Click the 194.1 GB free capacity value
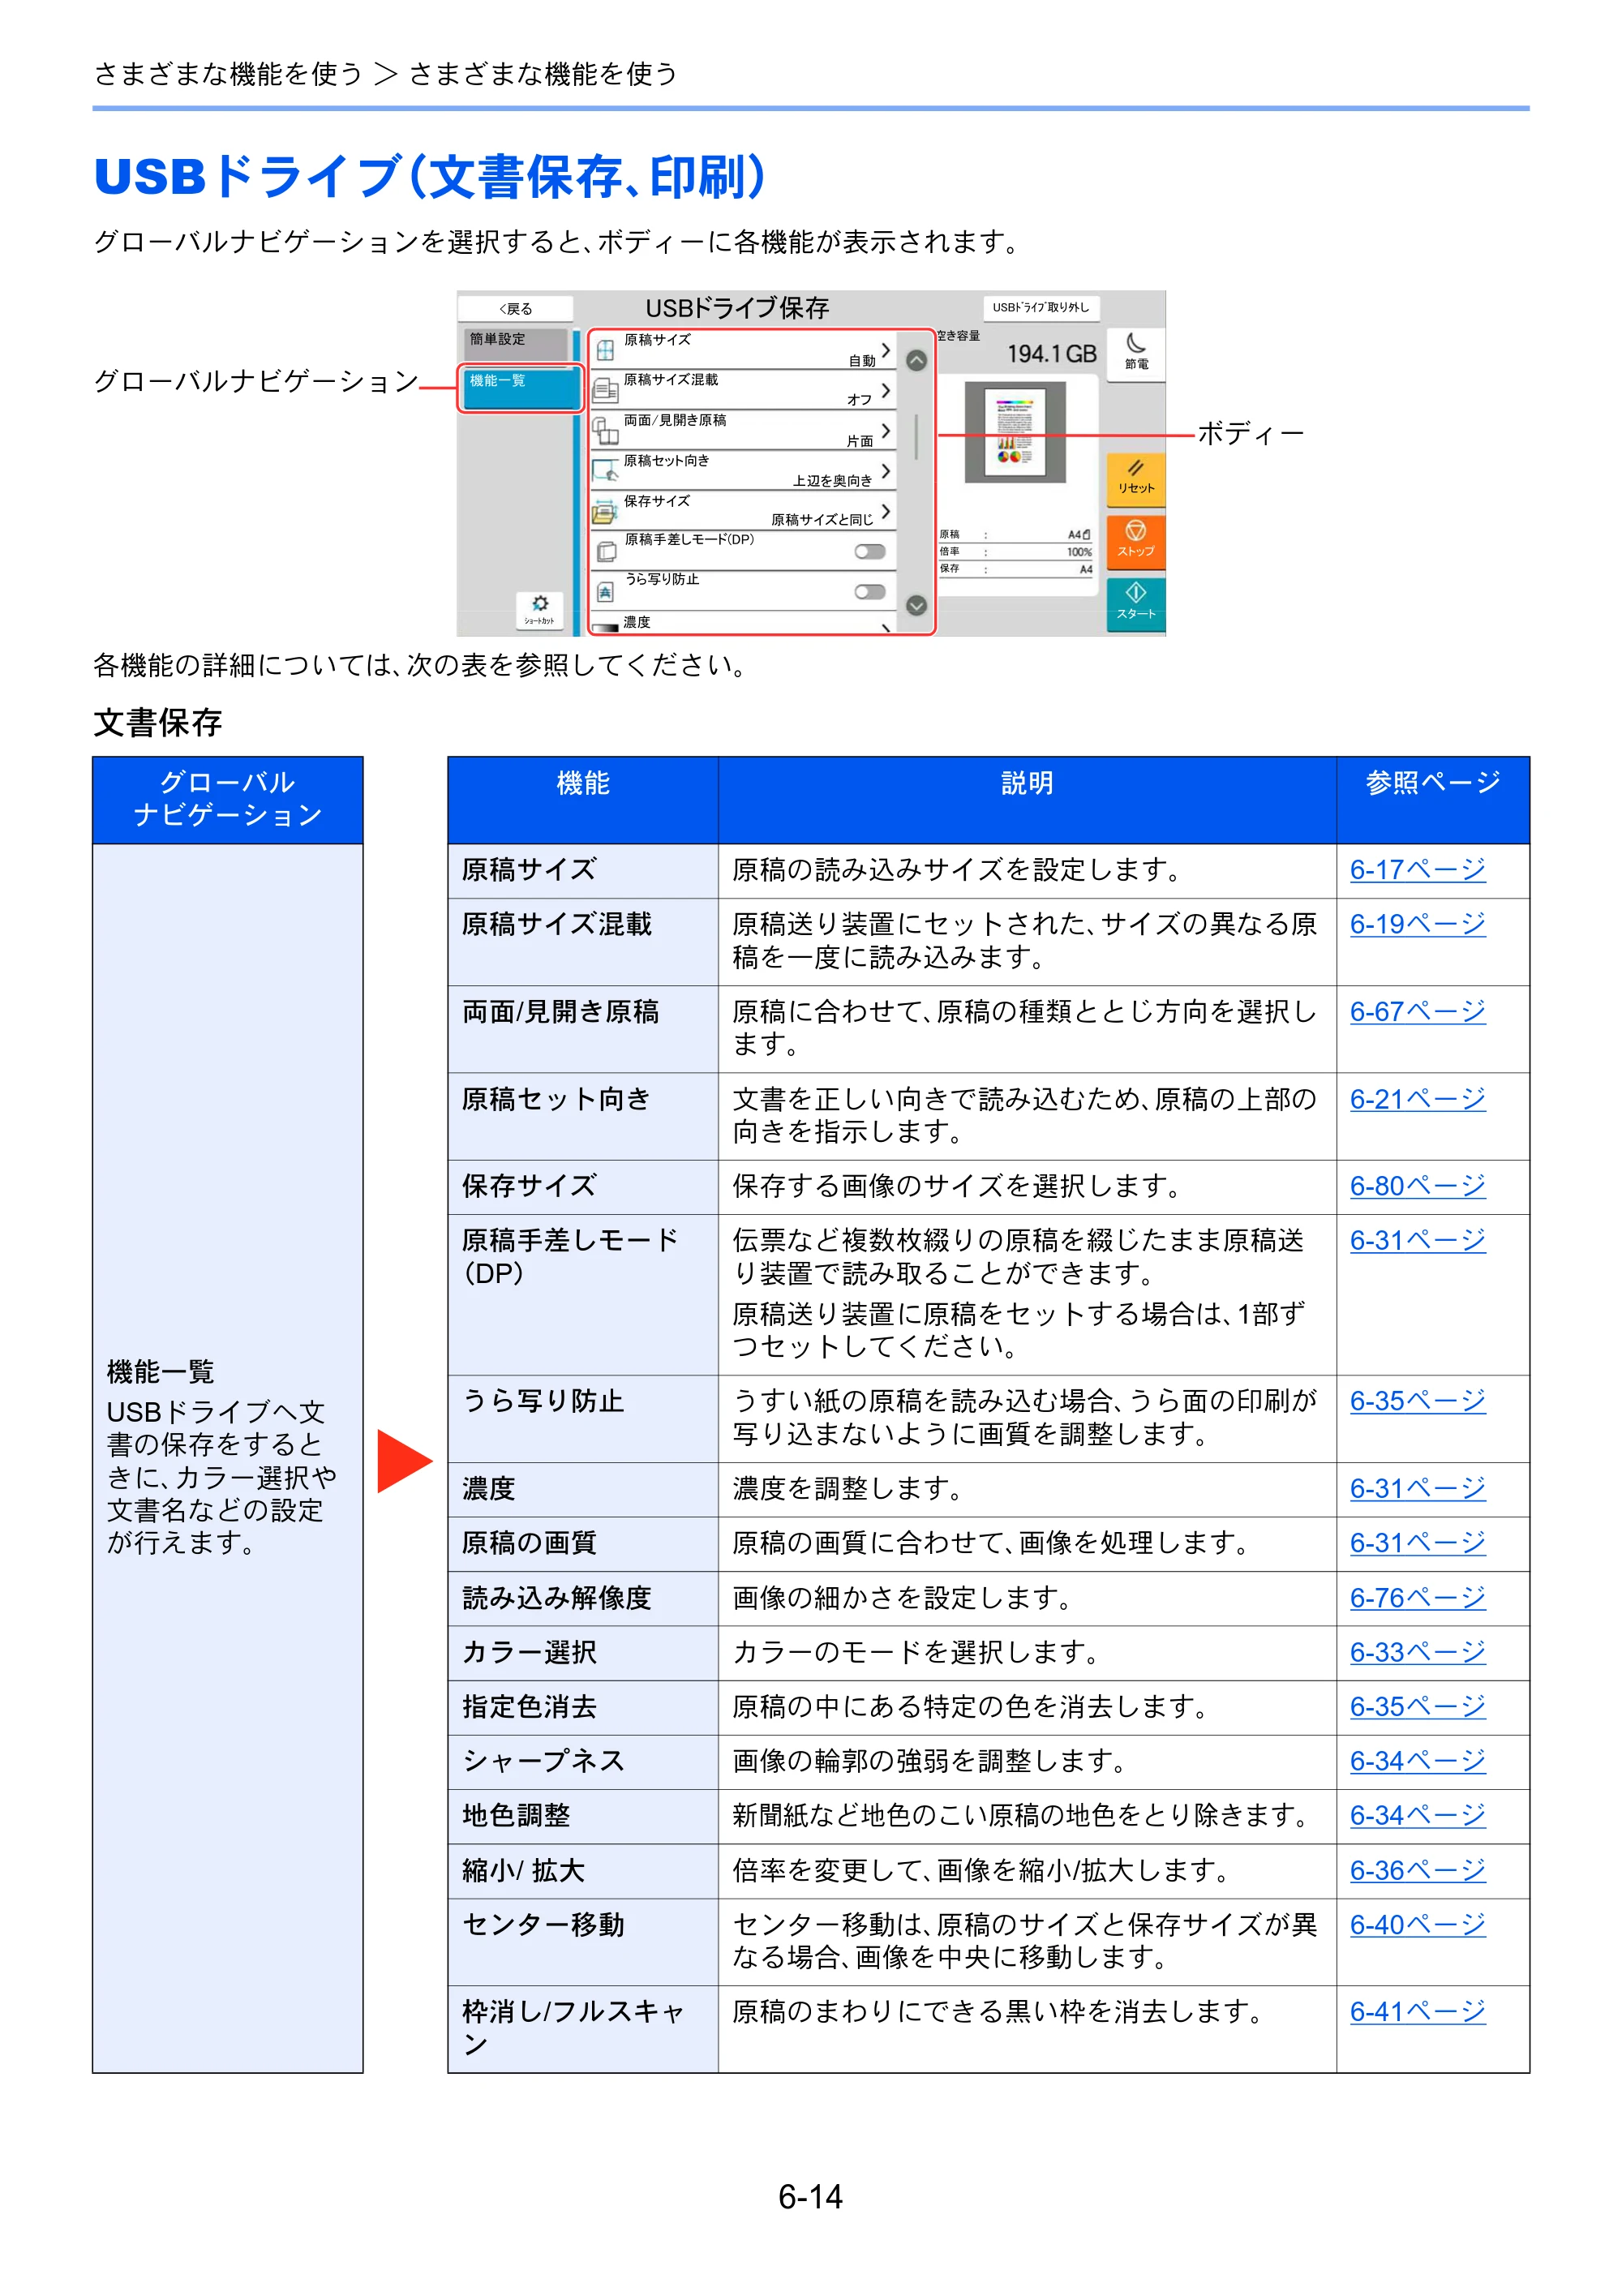 1051,354
